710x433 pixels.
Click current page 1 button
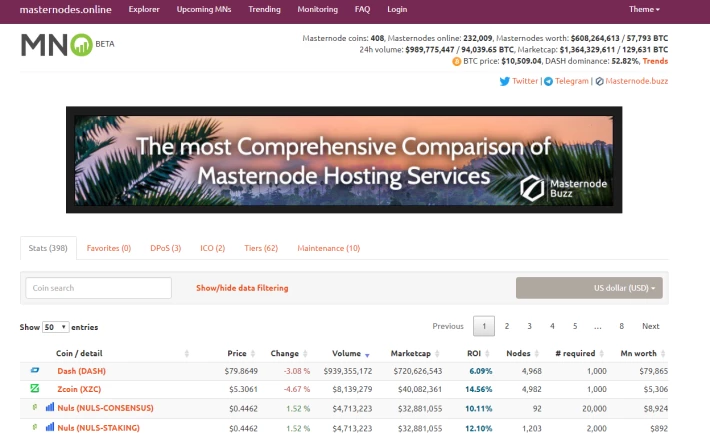tap(484, 326)
